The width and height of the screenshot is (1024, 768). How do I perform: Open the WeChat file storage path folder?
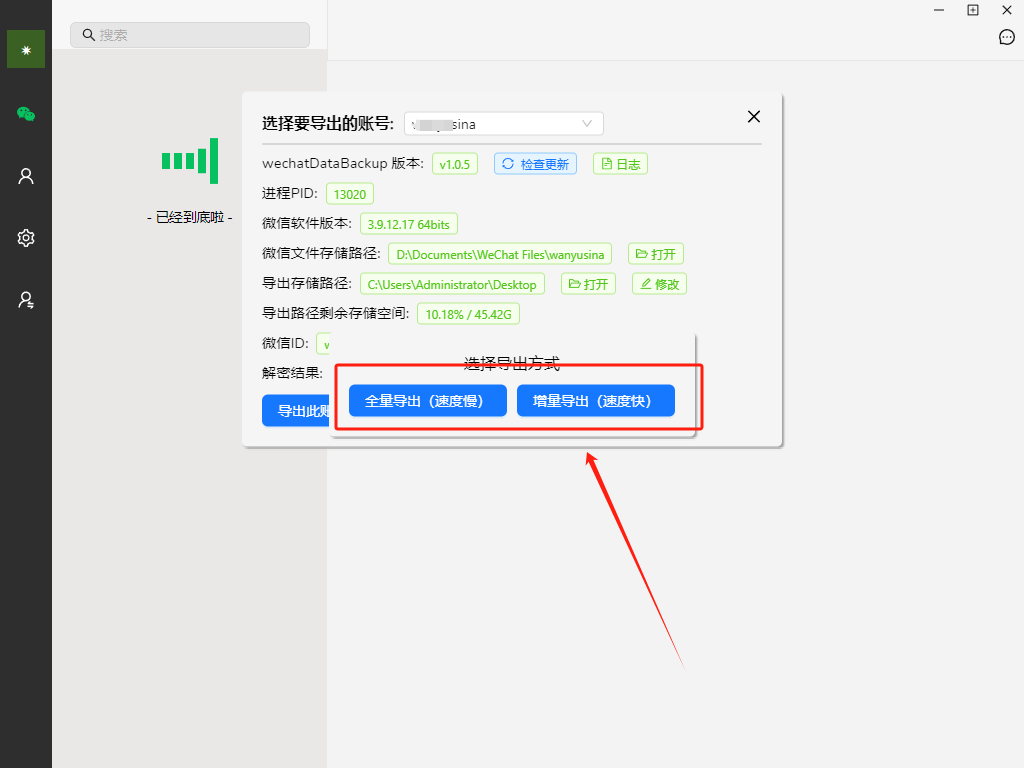click(x=656, y=254)
